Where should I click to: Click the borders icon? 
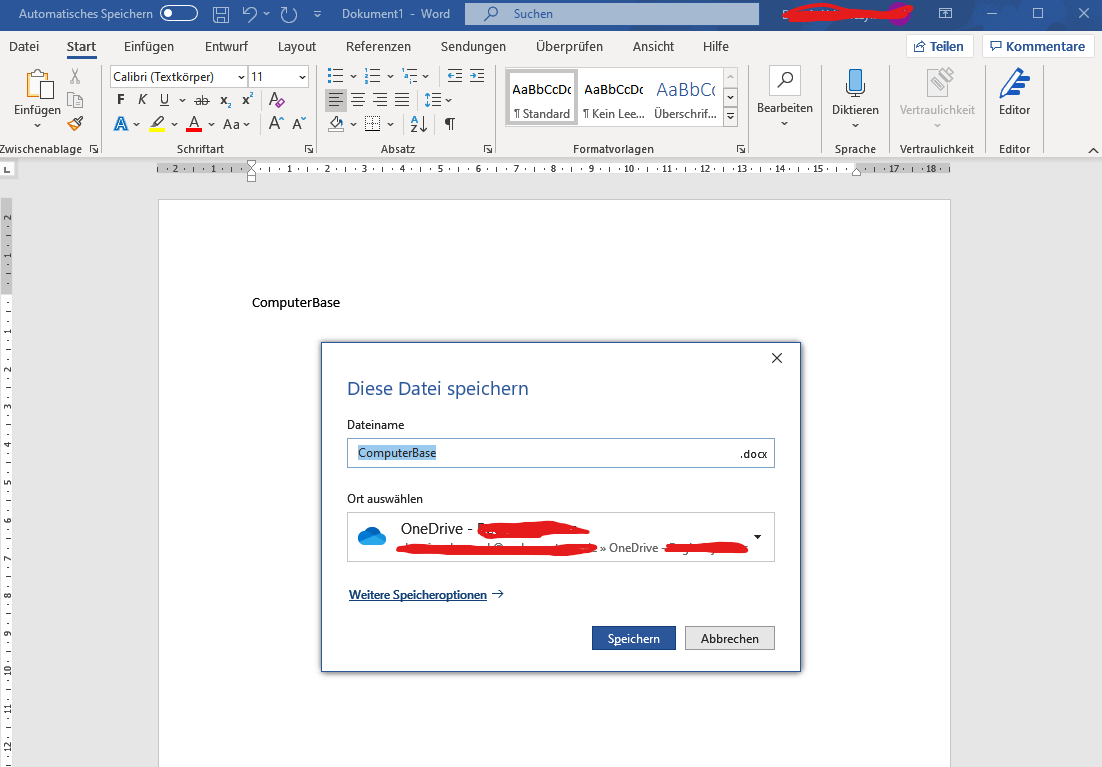tap(372, 124)
